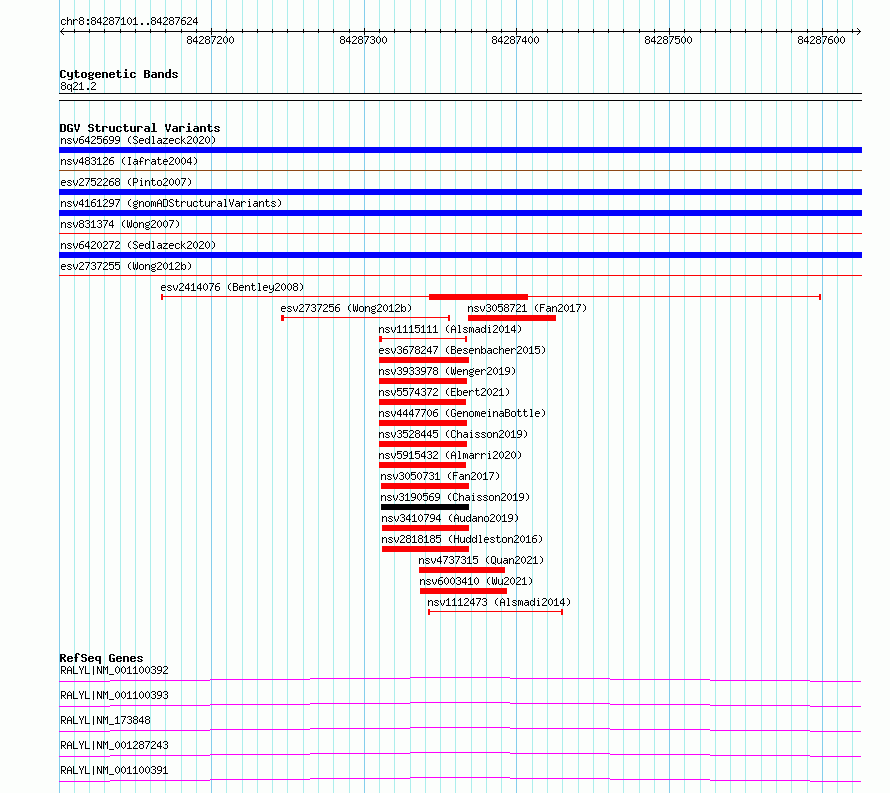
Task: Click the 84287200 ruler position
Action: point(211,40)
